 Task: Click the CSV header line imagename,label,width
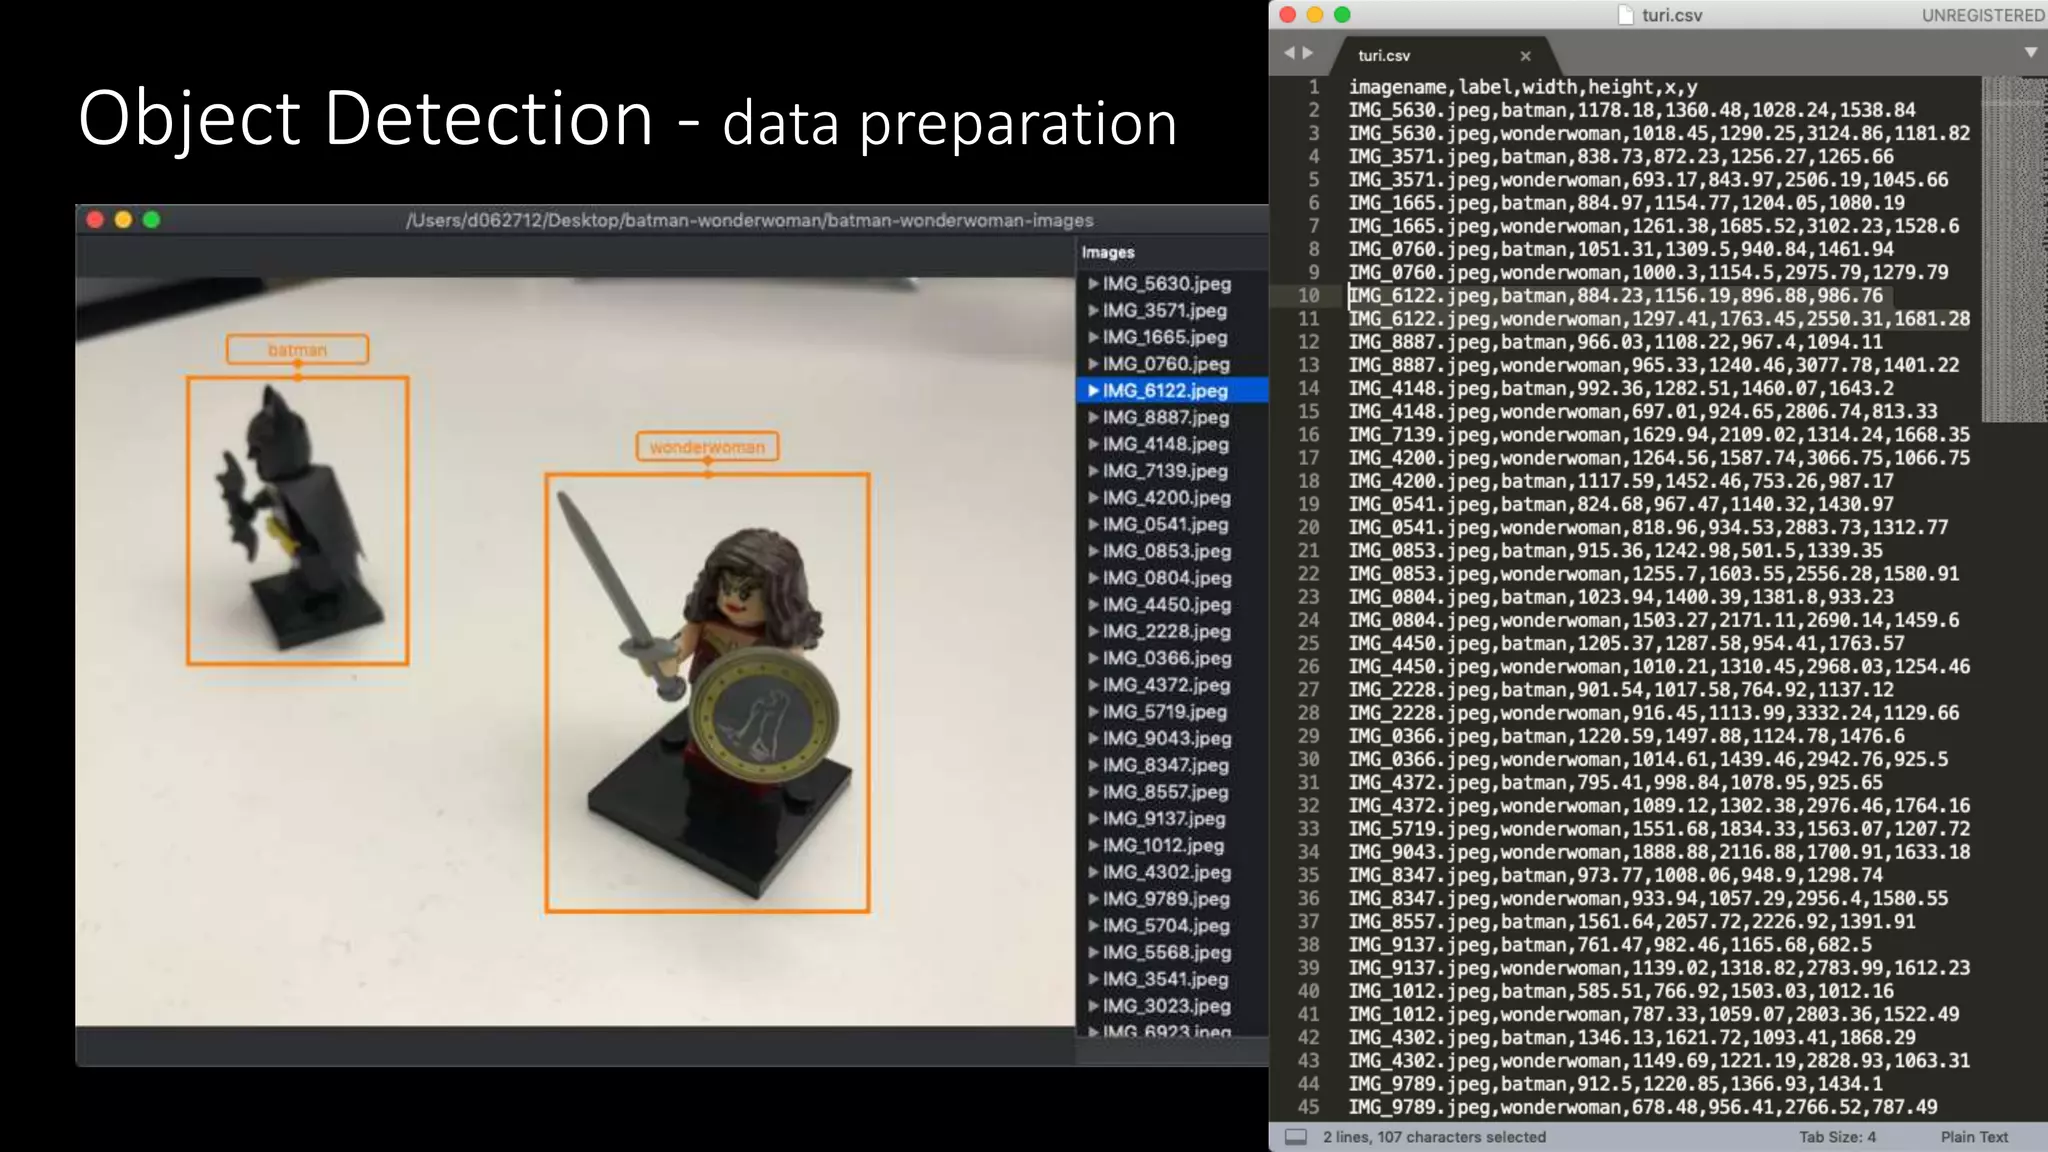1523,87
